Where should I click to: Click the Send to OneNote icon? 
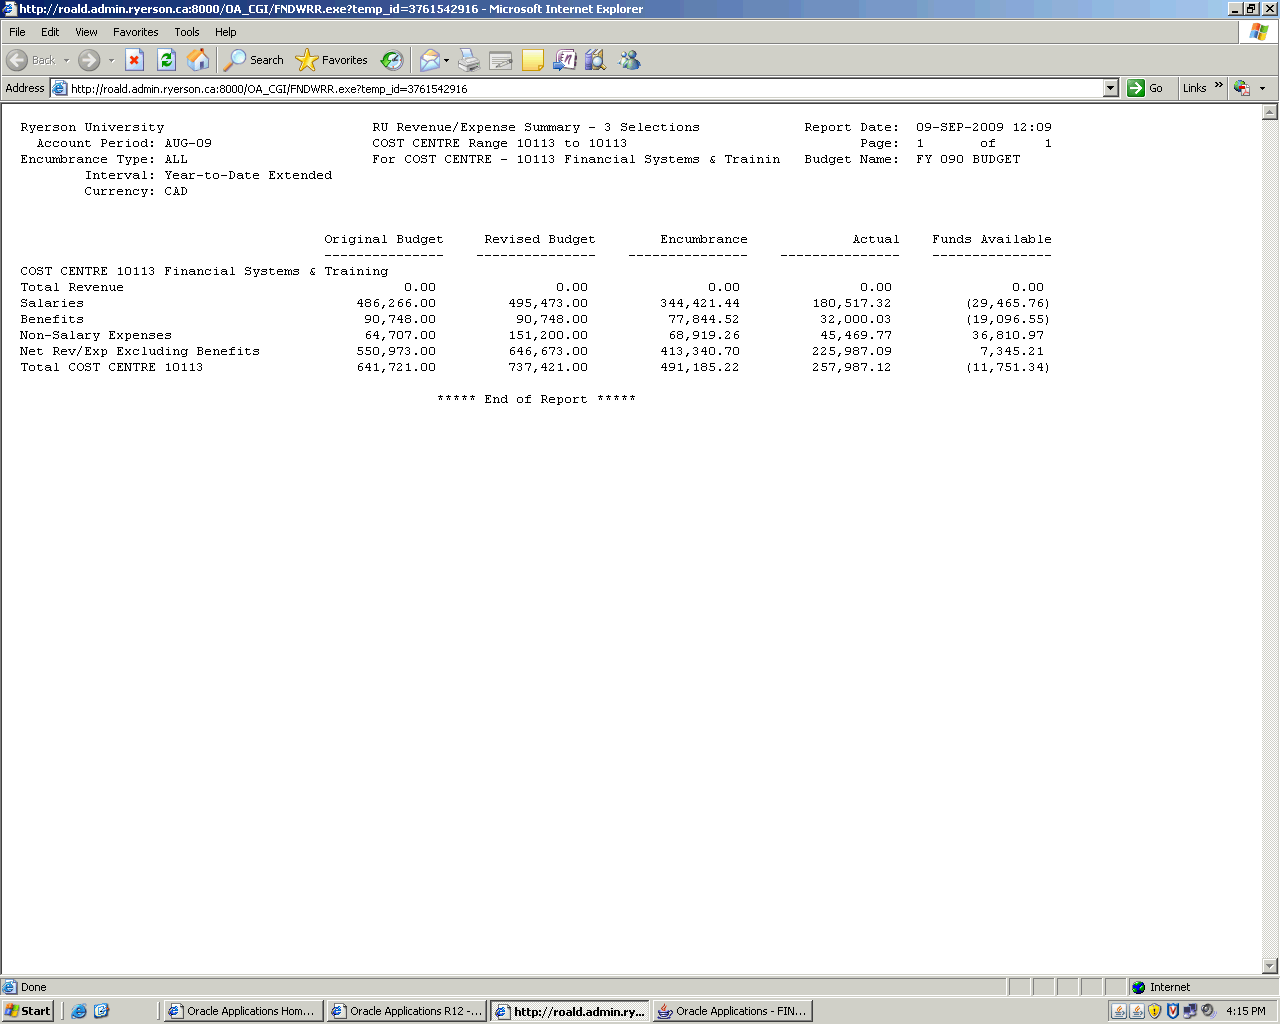(565, 60)
